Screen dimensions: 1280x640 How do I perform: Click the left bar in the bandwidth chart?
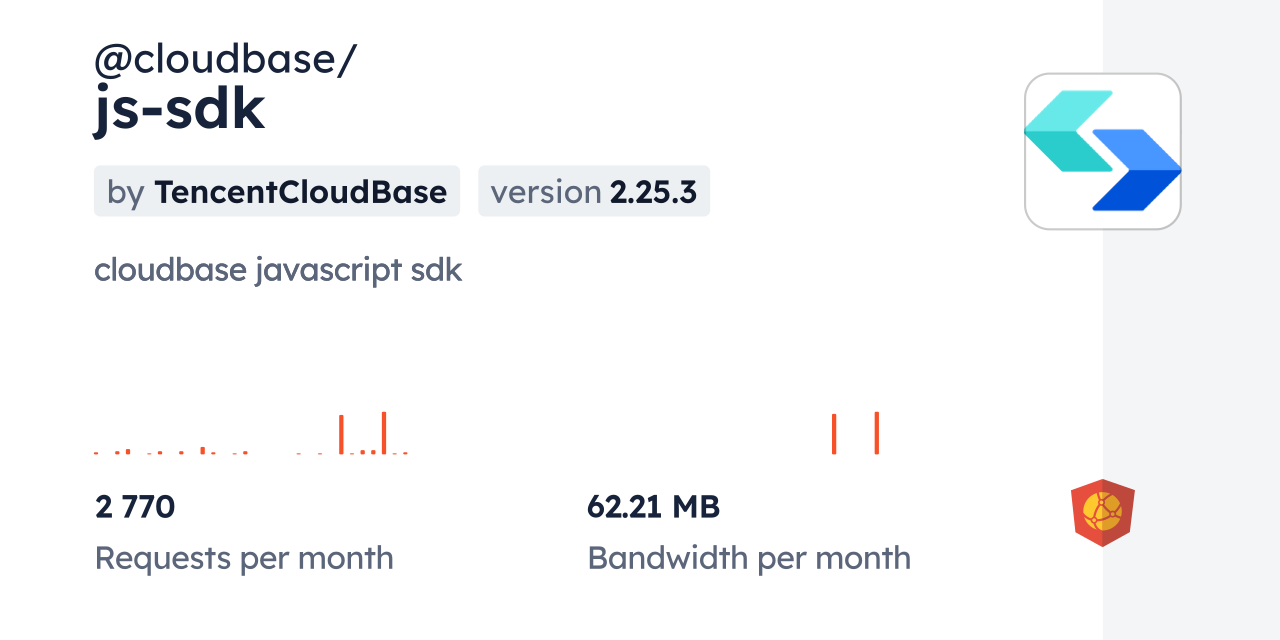point(834,434)
